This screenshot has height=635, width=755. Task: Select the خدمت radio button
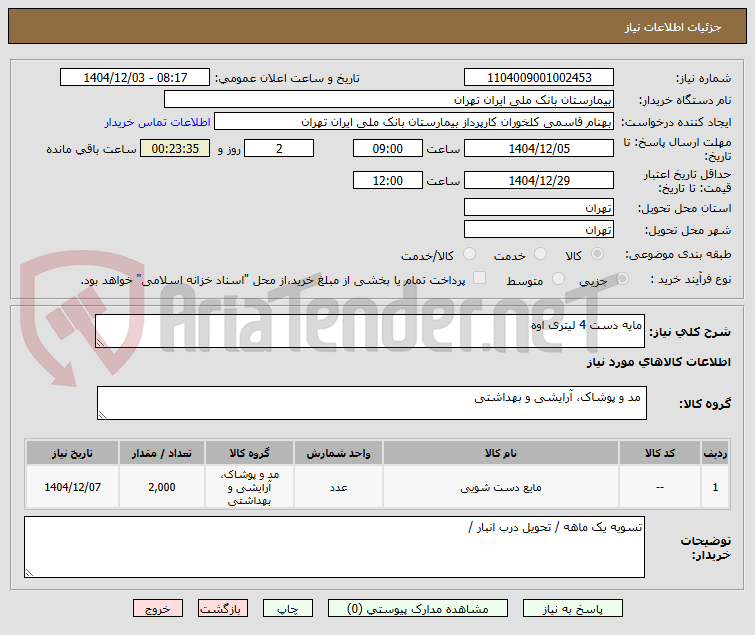click(x=540, y=254)
